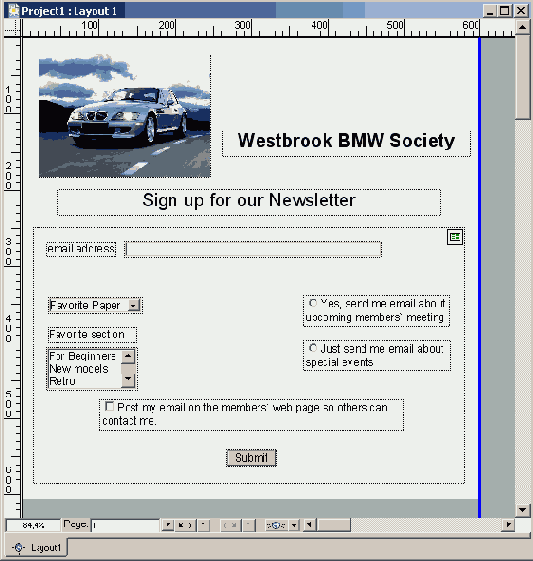Check the 'Post my email' checkbox
Screen dimensions: 533x561
tap(109, 406)
